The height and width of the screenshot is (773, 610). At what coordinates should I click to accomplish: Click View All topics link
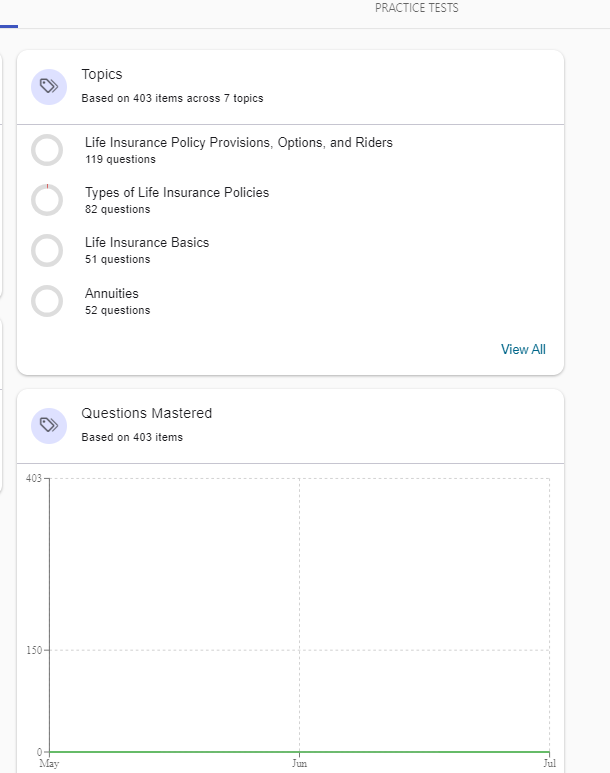tap(523, 349)
